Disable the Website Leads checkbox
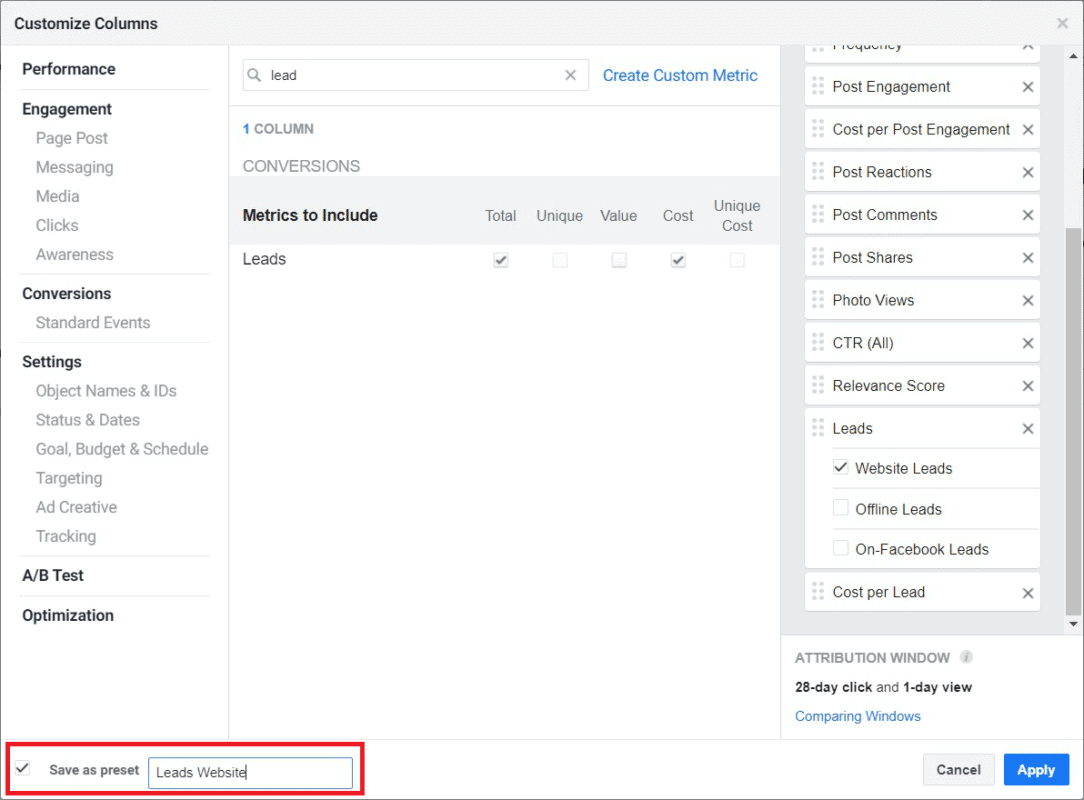Image resolution: width=1084 pixels, height=800 pixels. 841,467
